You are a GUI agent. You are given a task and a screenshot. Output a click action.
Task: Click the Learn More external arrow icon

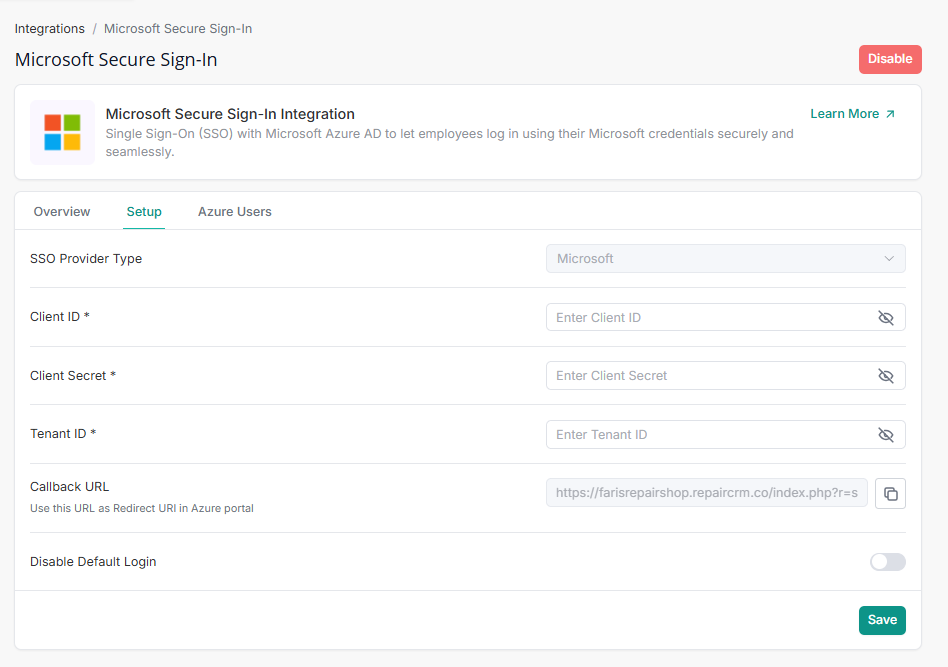click(x=890, y=114)
